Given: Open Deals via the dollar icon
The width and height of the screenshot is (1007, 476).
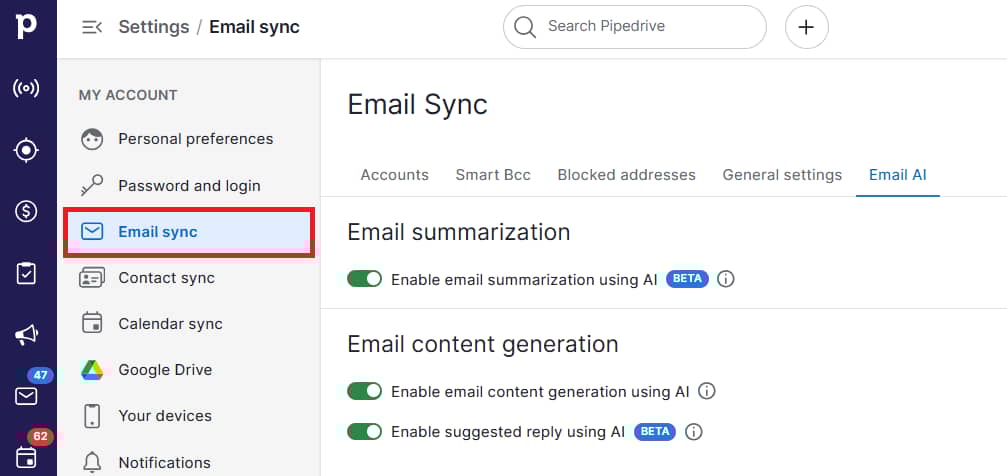Looking at the screenshot, I should [26, 211].
